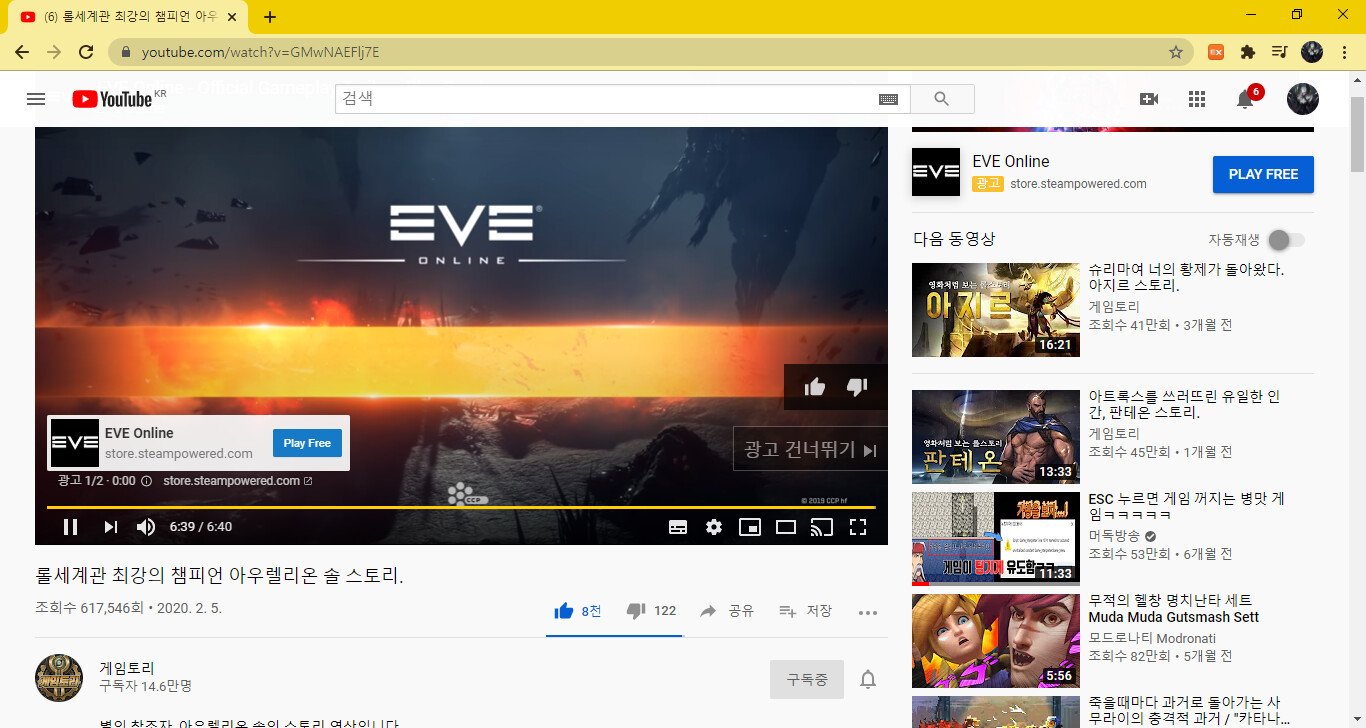Viewport: 1366px width, 728px height.
Task: Enter fullscreen mode
Action: tap(857, 527)
